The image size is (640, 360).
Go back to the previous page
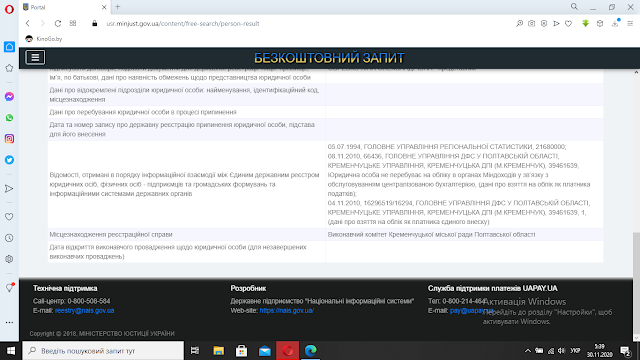coord(28,23)
